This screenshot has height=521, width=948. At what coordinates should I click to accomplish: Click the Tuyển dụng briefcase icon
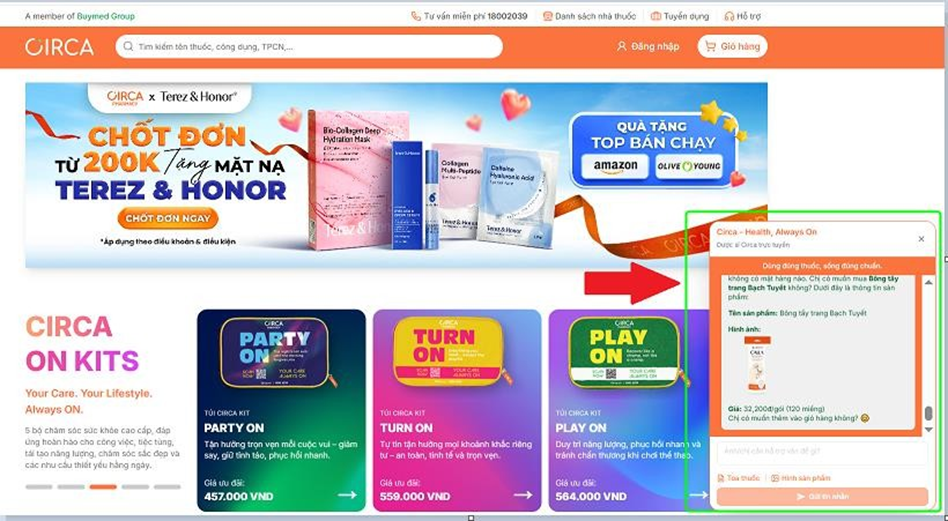(655, 16)
